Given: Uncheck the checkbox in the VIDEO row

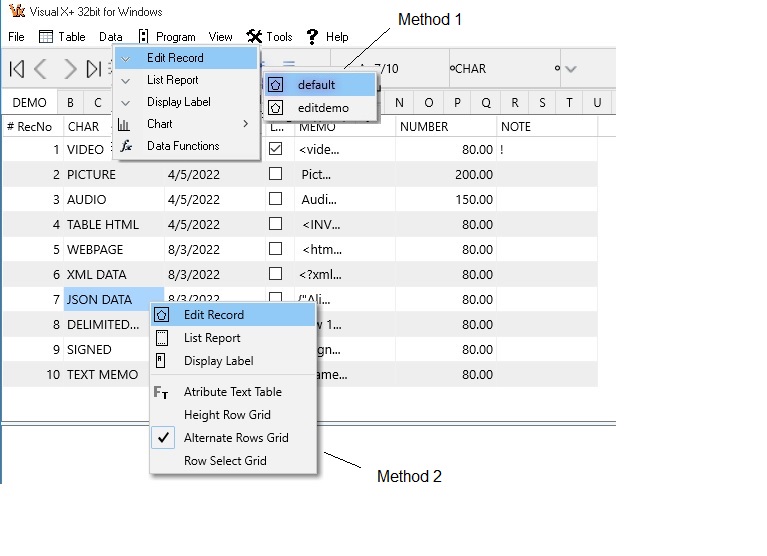Looking at the screenshot, I should coord(275,149).
